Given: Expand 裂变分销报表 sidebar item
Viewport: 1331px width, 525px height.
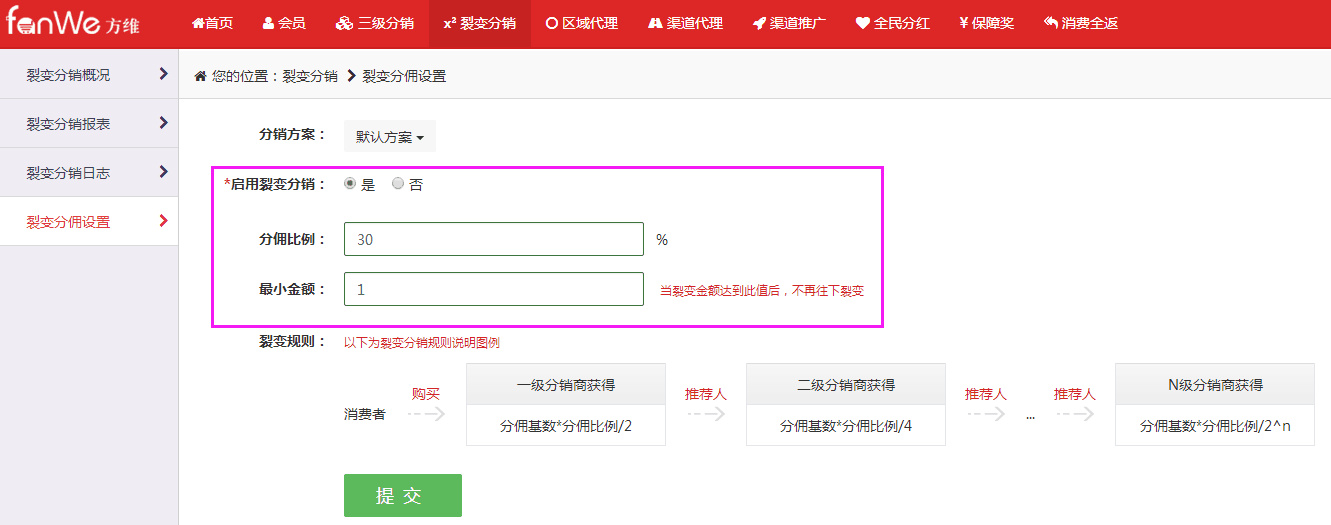Looking at the screenshot, I should tap(89, 124).
